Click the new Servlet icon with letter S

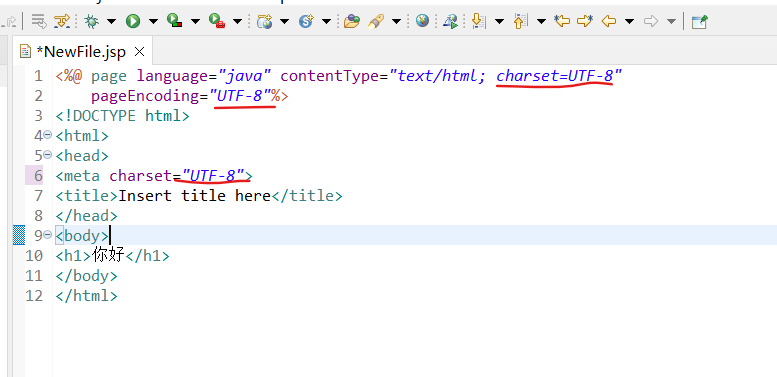[307, 21]
